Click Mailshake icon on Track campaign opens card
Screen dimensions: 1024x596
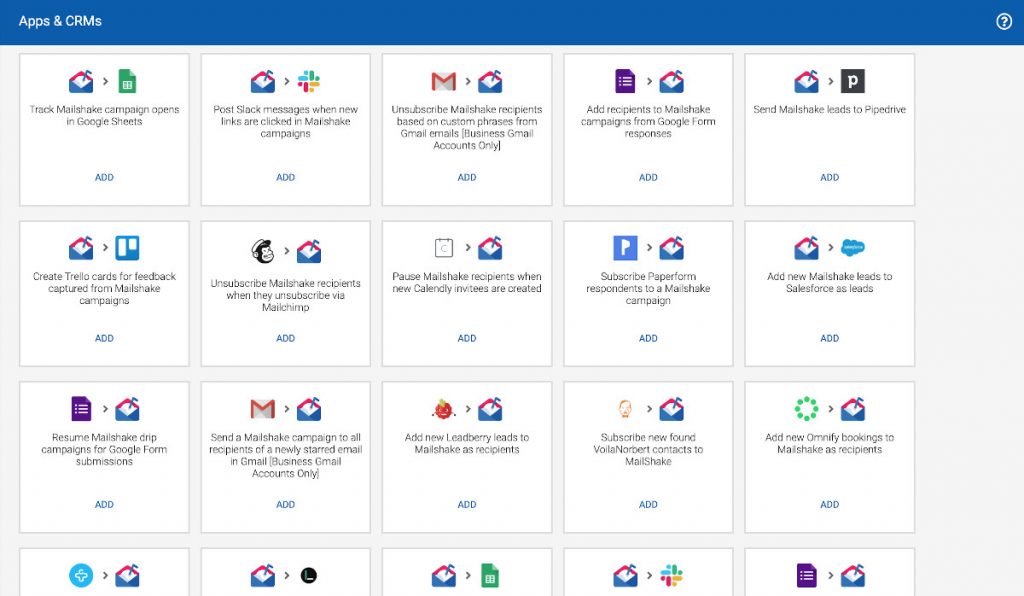81,82
